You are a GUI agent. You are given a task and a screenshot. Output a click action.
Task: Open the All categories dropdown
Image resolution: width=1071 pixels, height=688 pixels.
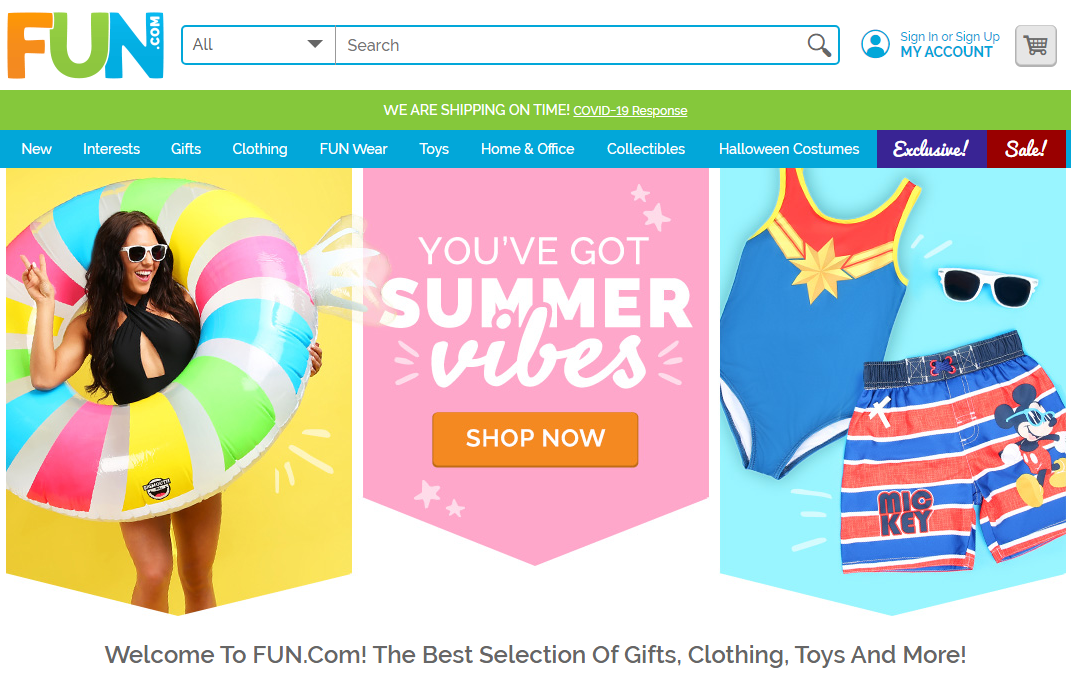[258, 45]
